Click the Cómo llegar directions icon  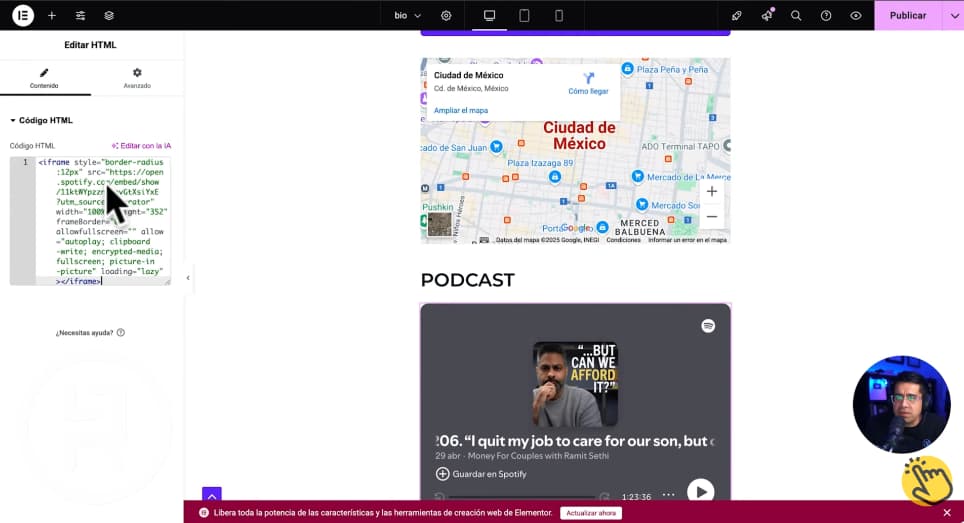tap(588, 78)
